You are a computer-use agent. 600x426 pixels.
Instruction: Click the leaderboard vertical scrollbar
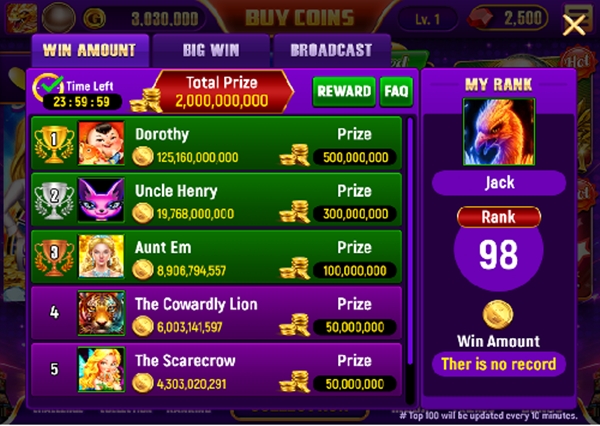(x=410, y=260)
